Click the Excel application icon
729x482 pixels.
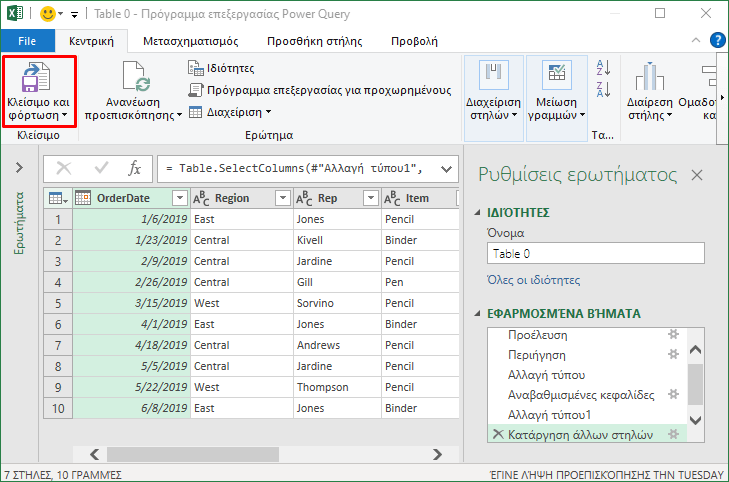(15, 13)
